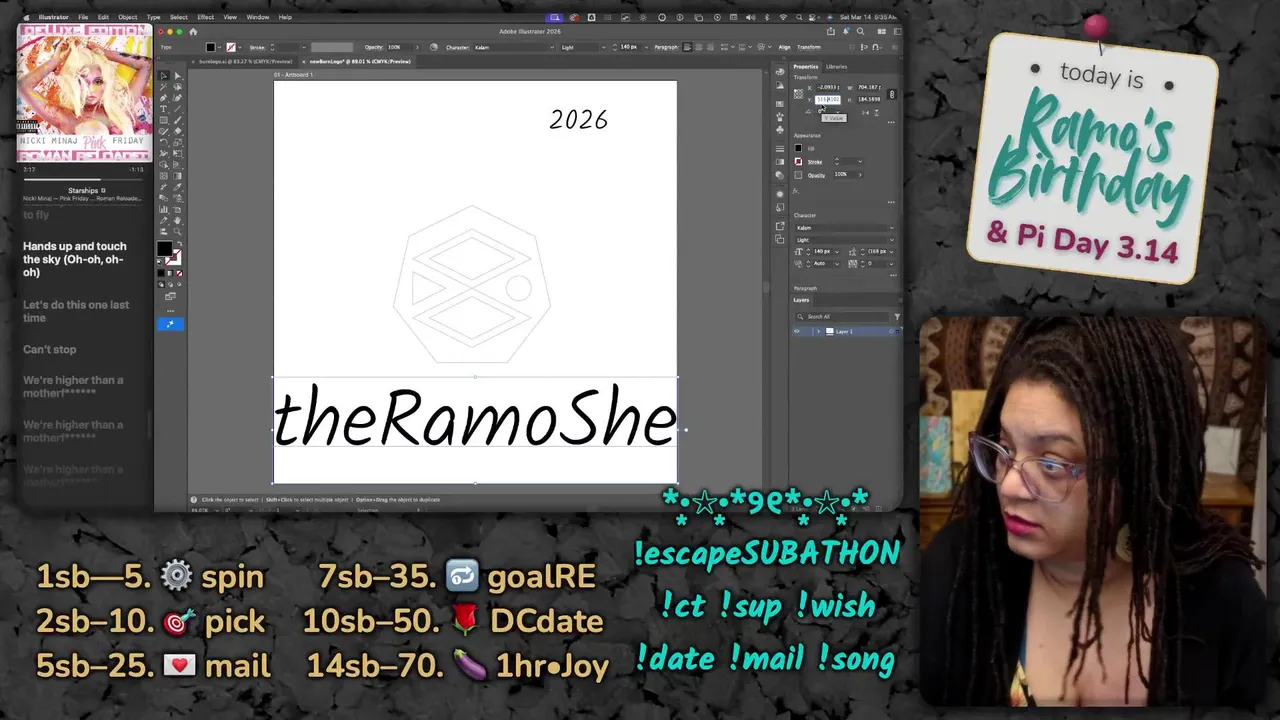Select the Pen tool

(x=164, y=98)
